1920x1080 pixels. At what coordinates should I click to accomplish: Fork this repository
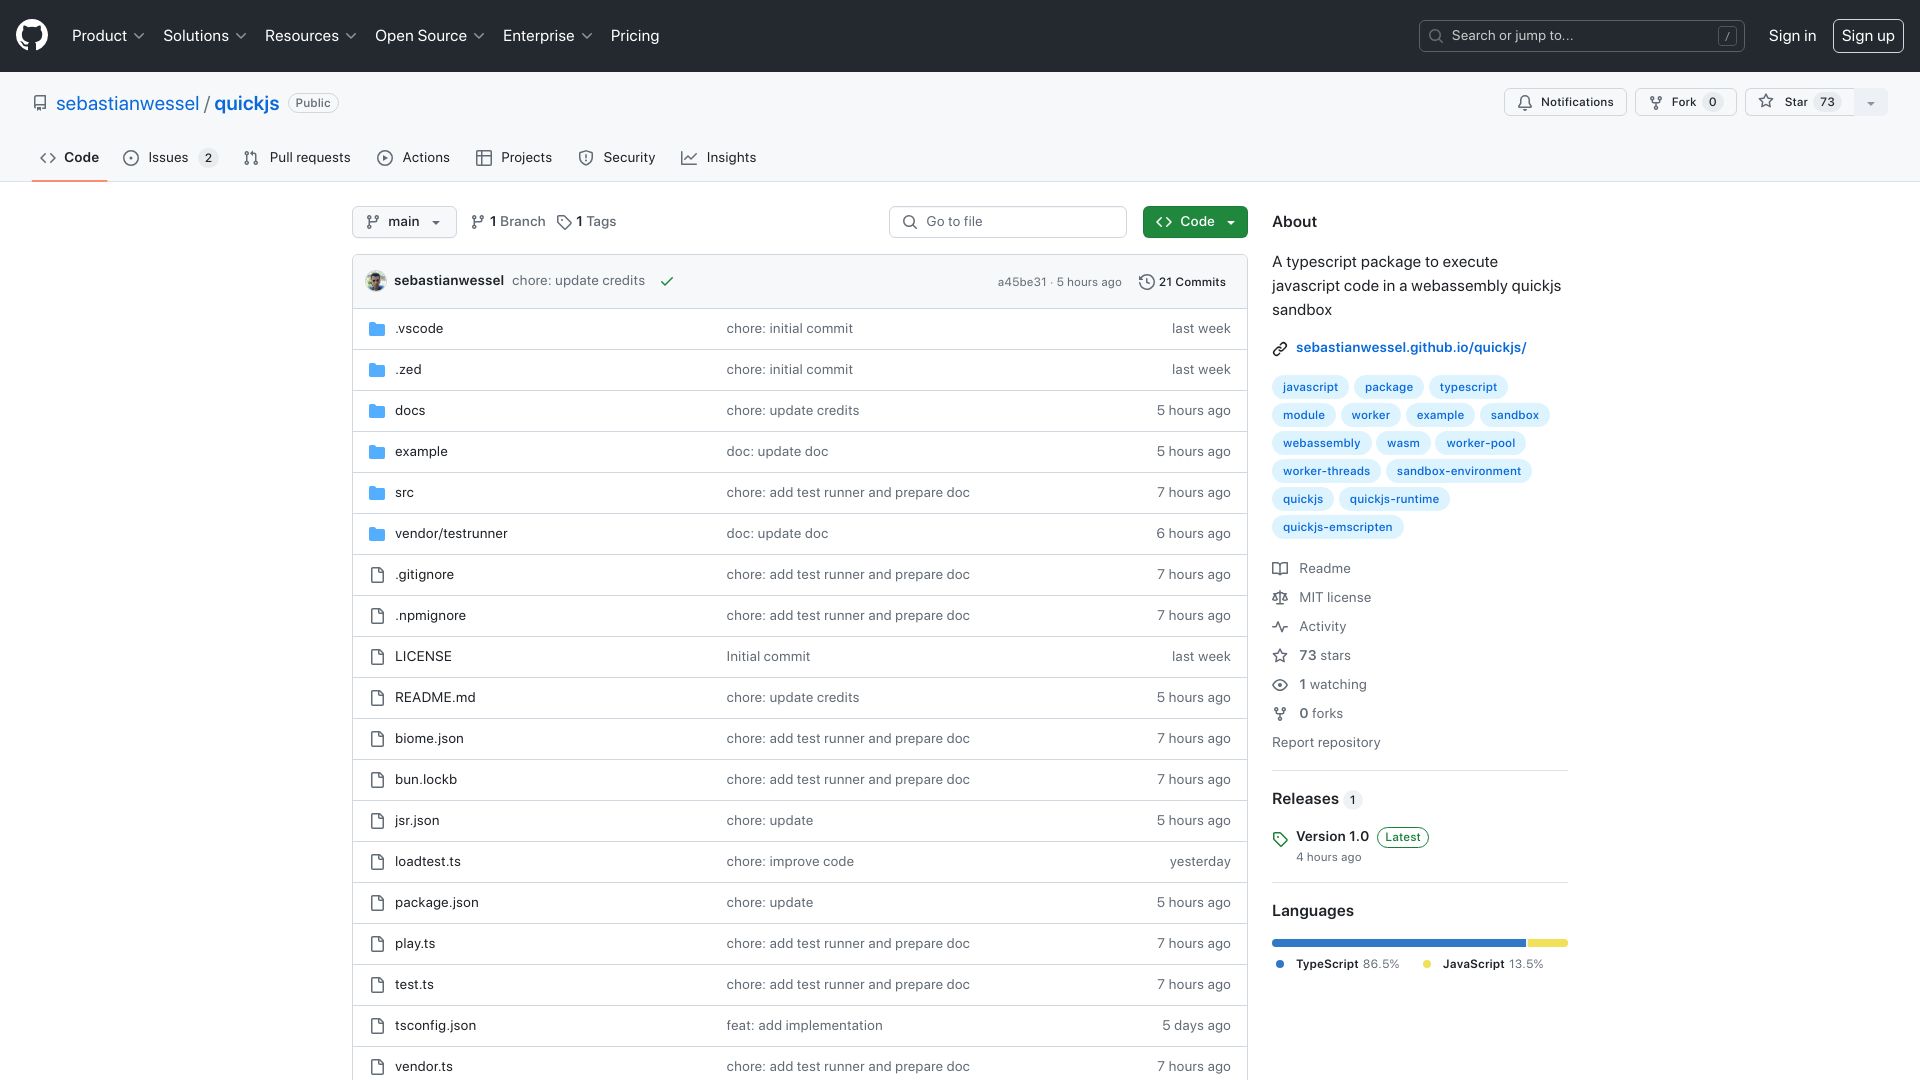[1685, 102]
